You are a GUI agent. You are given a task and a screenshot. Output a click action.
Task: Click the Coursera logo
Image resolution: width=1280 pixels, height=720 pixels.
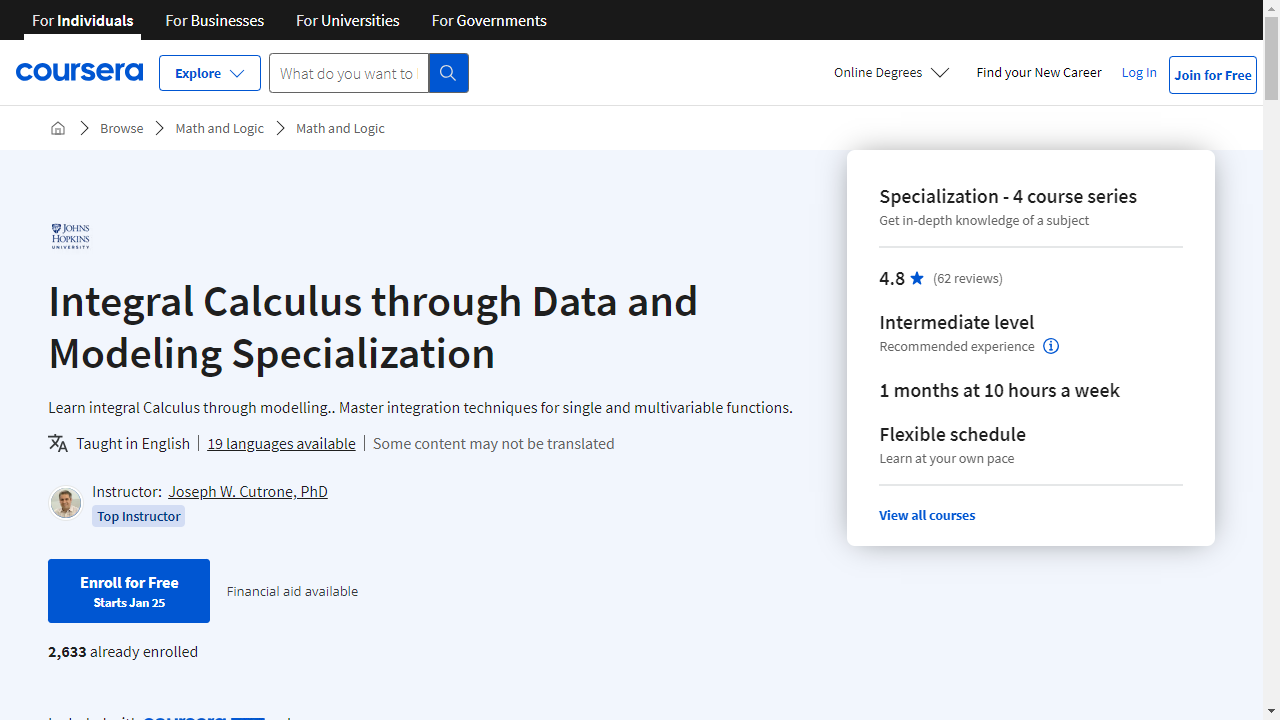point(79,72)
